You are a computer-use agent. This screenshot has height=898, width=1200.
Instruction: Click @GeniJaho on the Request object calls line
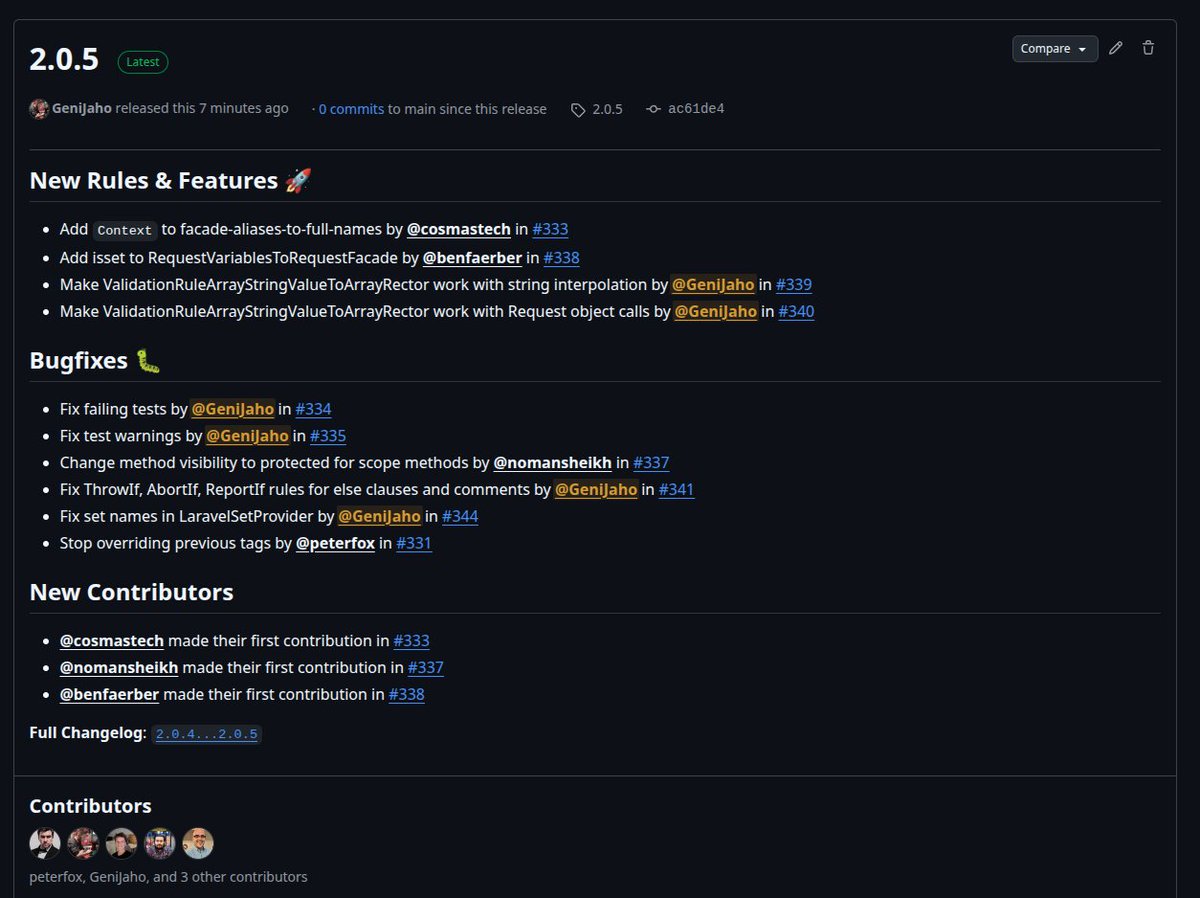point(716,311)
